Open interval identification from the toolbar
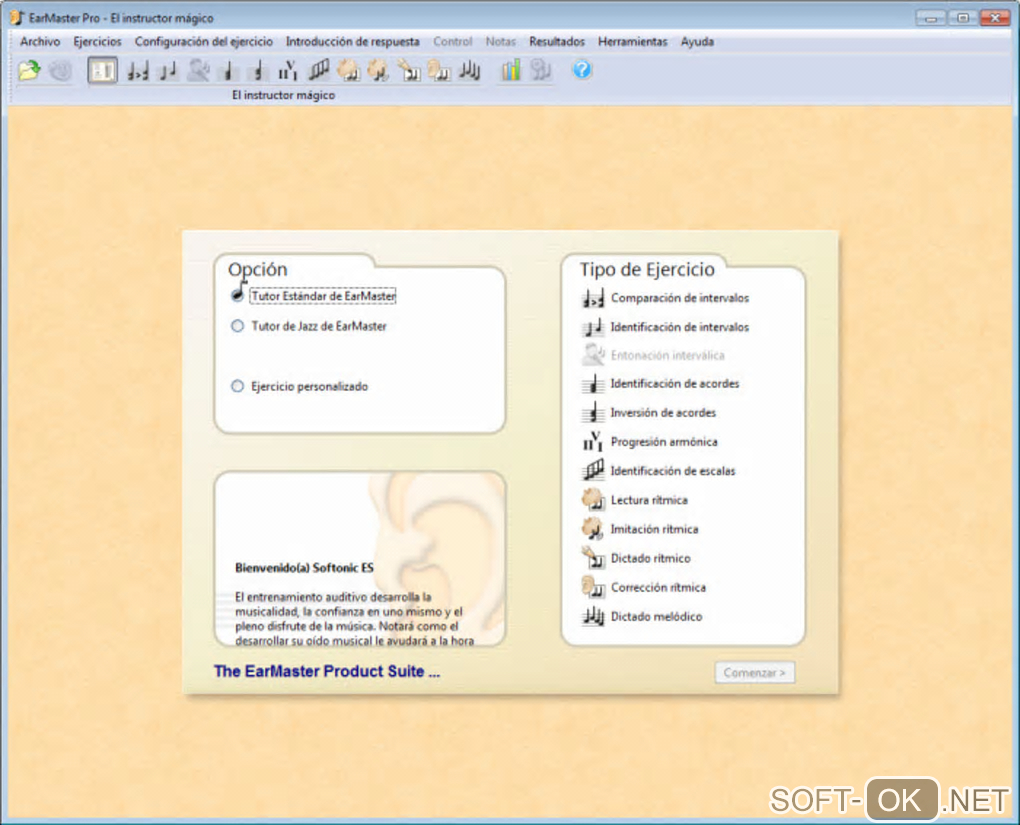The image size is (1020, 825). [168, 70]
